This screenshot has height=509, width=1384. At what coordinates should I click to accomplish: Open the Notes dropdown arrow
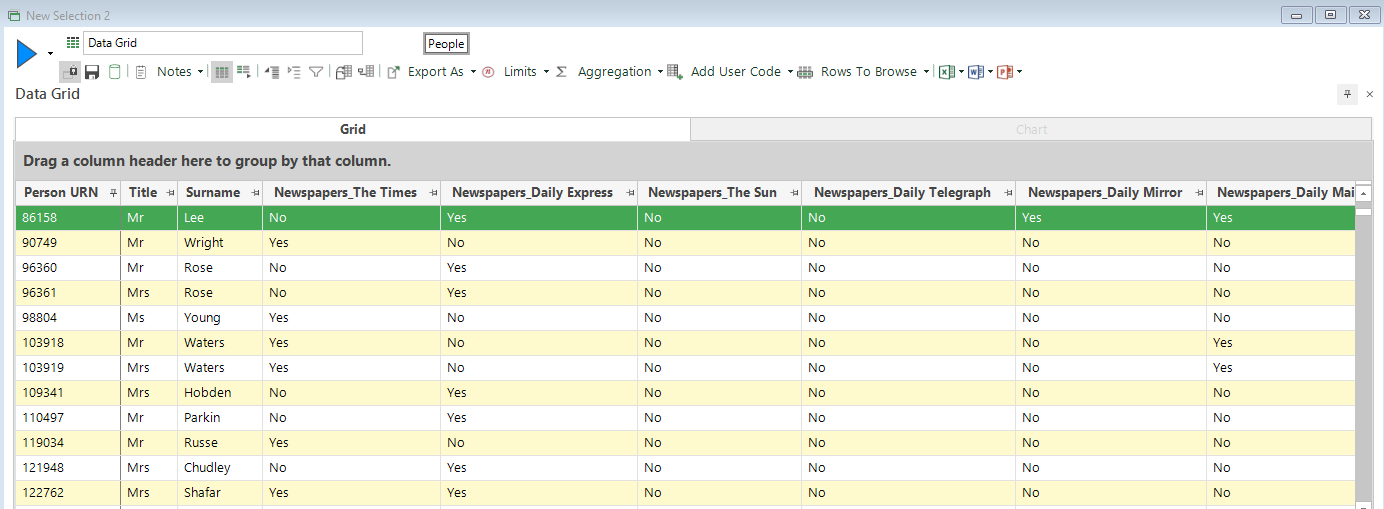(x=200, y=72)
